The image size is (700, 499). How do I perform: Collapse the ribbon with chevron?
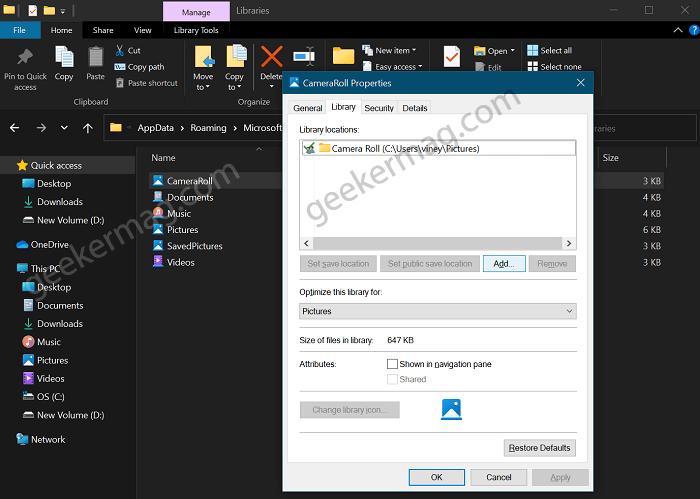678,30
